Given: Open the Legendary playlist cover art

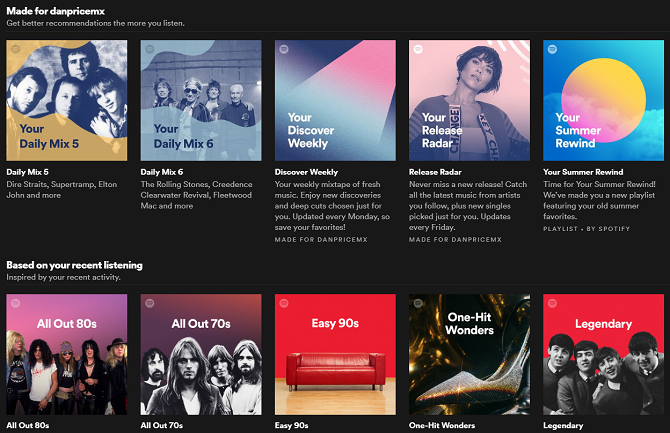Looking at the screenshot, I should [603, 354].
